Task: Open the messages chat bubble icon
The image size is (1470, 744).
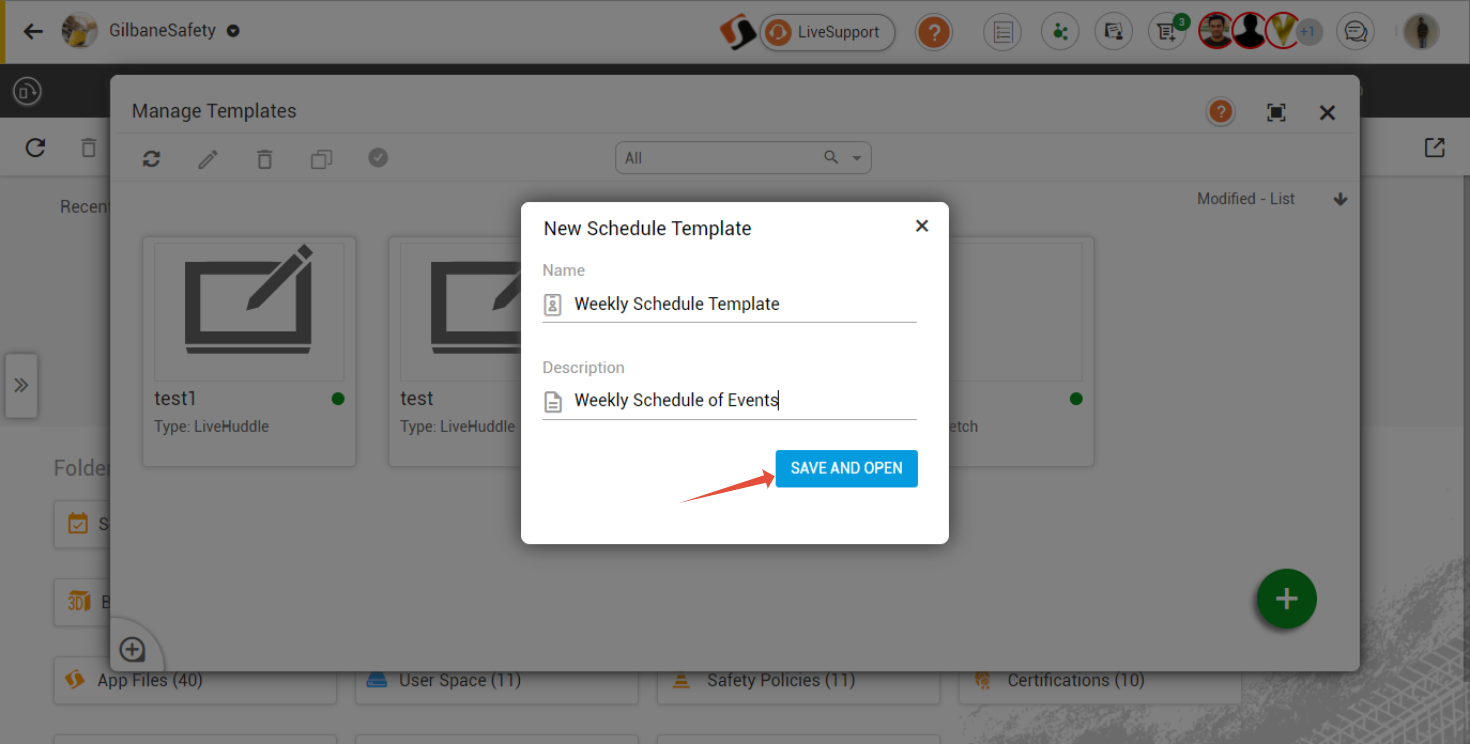Action: (x=1355, y=32)
